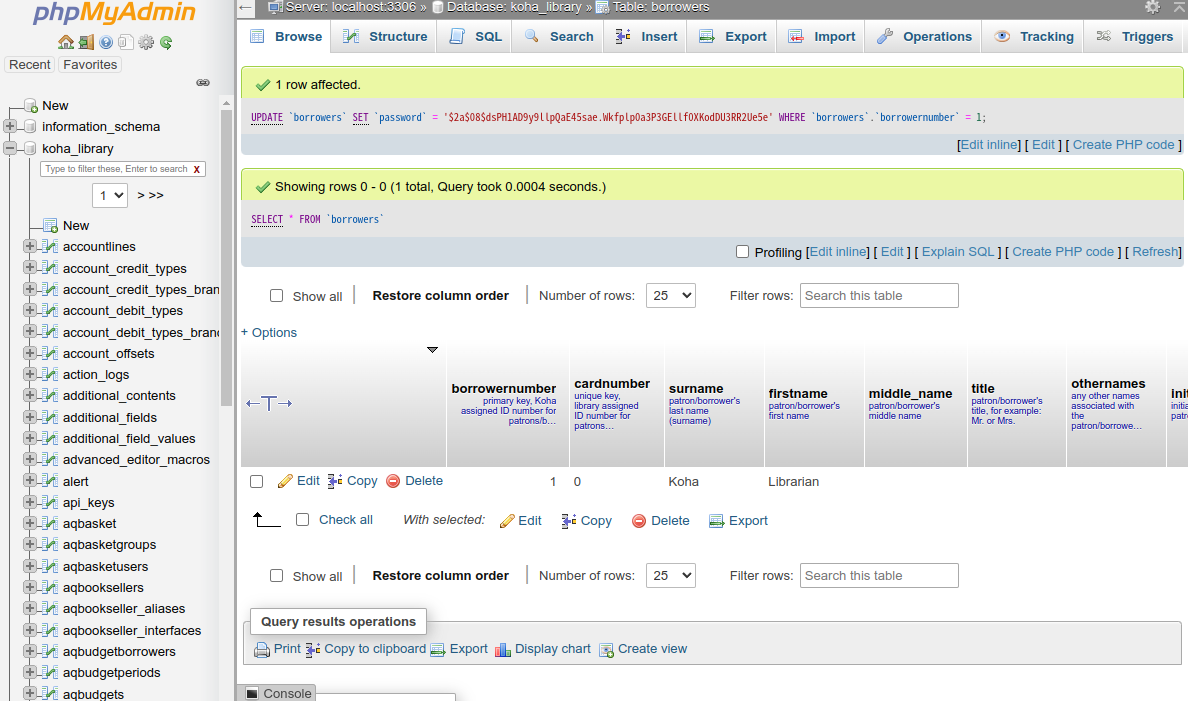Click the With selected Edit pencil icon
This screenshot has width=1188, height=701.
tap(508, 521)
